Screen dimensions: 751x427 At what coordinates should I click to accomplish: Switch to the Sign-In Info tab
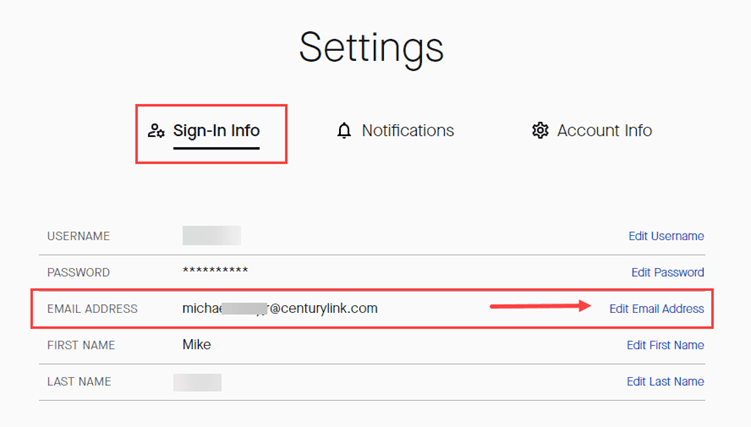pos(216,131)
